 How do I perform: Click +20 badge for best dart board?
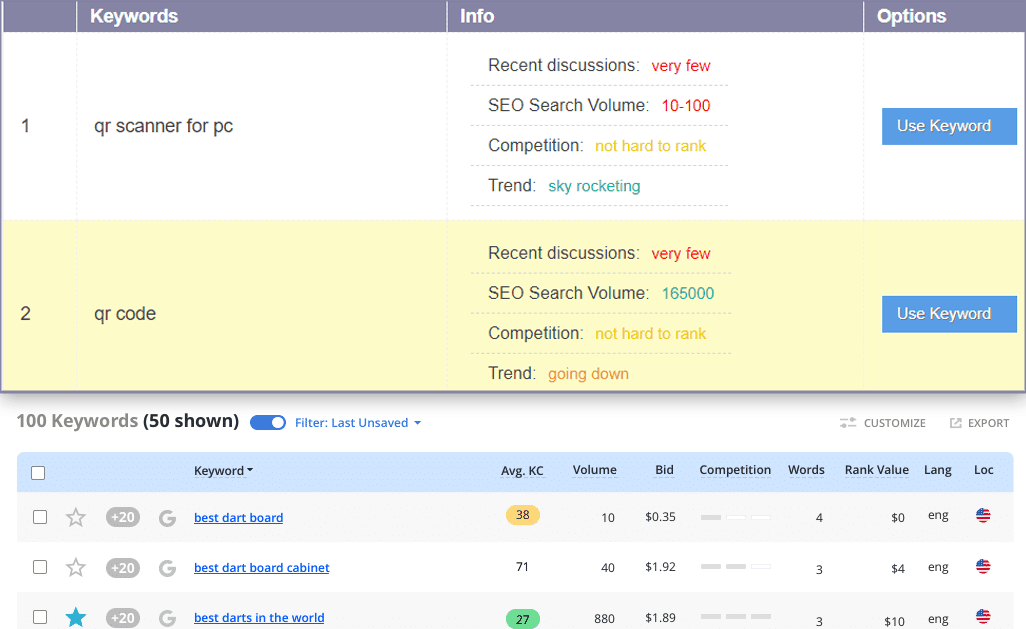coord(123,517)
